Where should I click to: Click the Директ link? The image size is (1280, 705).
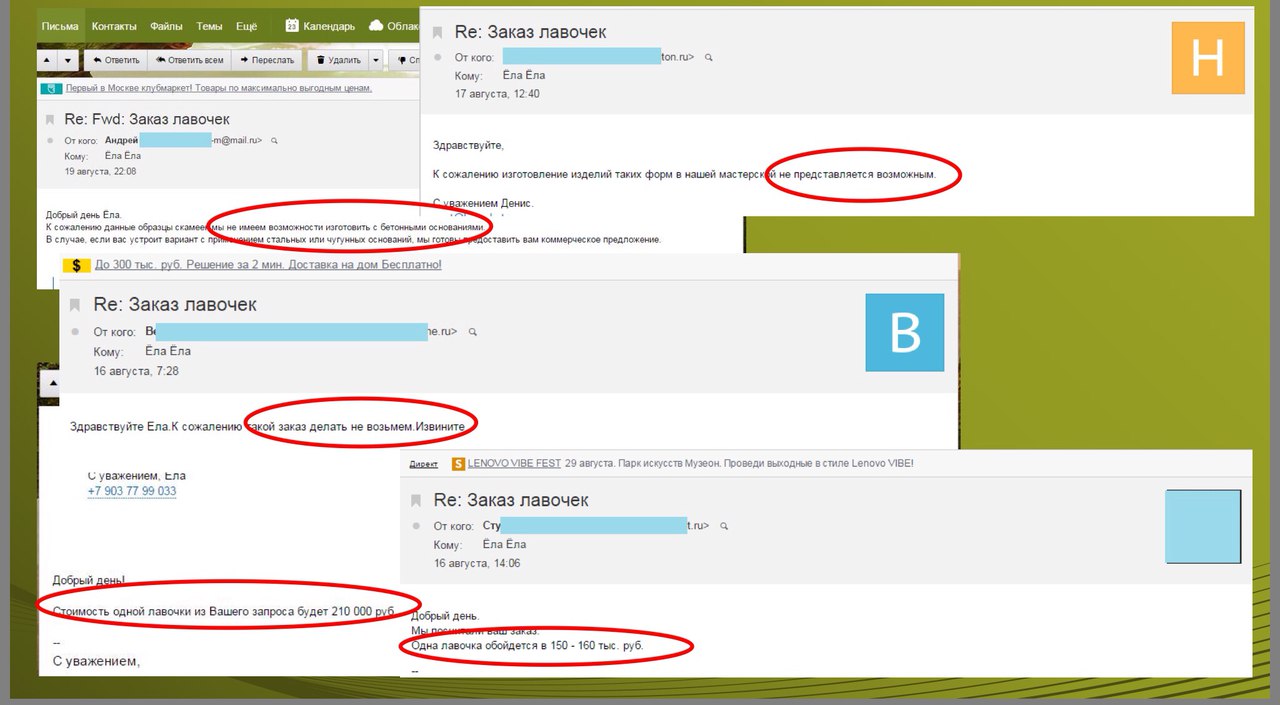point(424,464)
